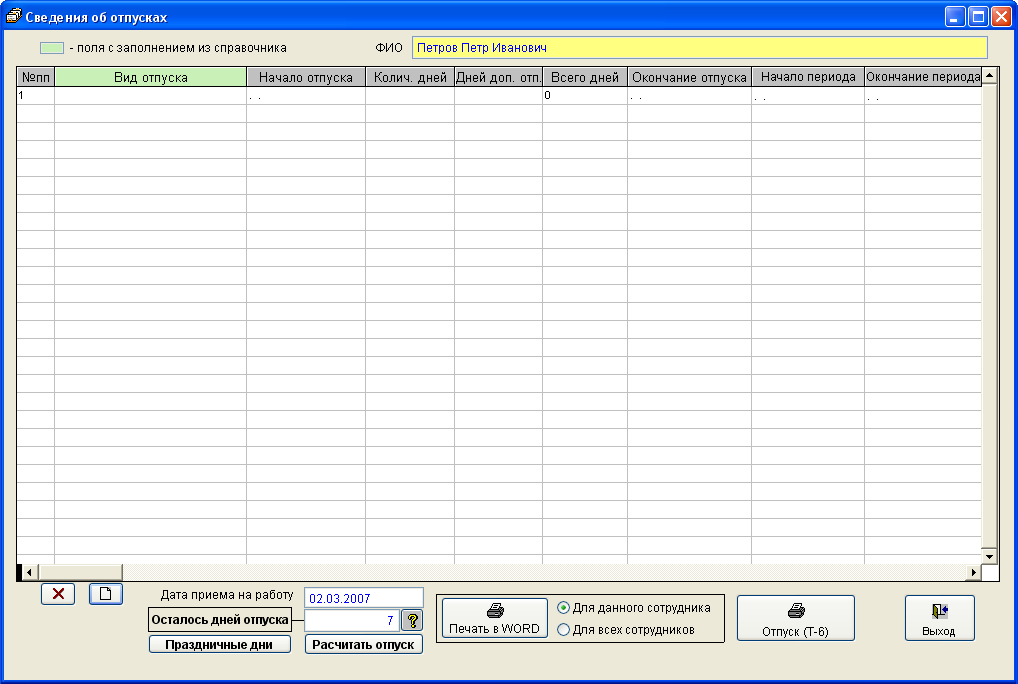The height and width of the screenshot is (684, 1018).
Task: Click the Вид отпуска column header
Action: [x=150, y=78]
